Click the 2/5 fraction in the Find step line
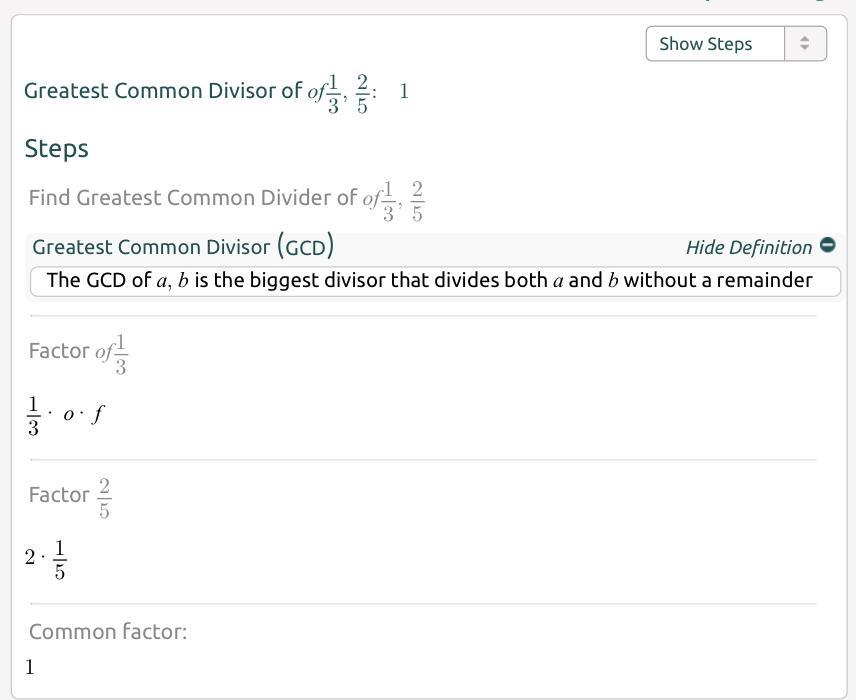This screenshot has width=856, height=700. pyautogui.click(x=417, y=201)
